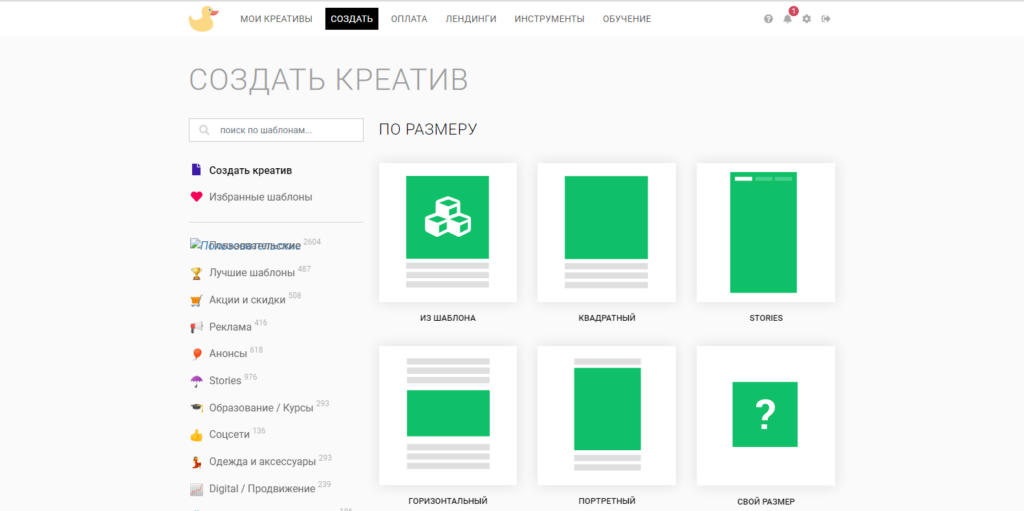1024x511 pixels.
Task: Click the shopping cart icon for discounts
Action: [x=196, y=300]
